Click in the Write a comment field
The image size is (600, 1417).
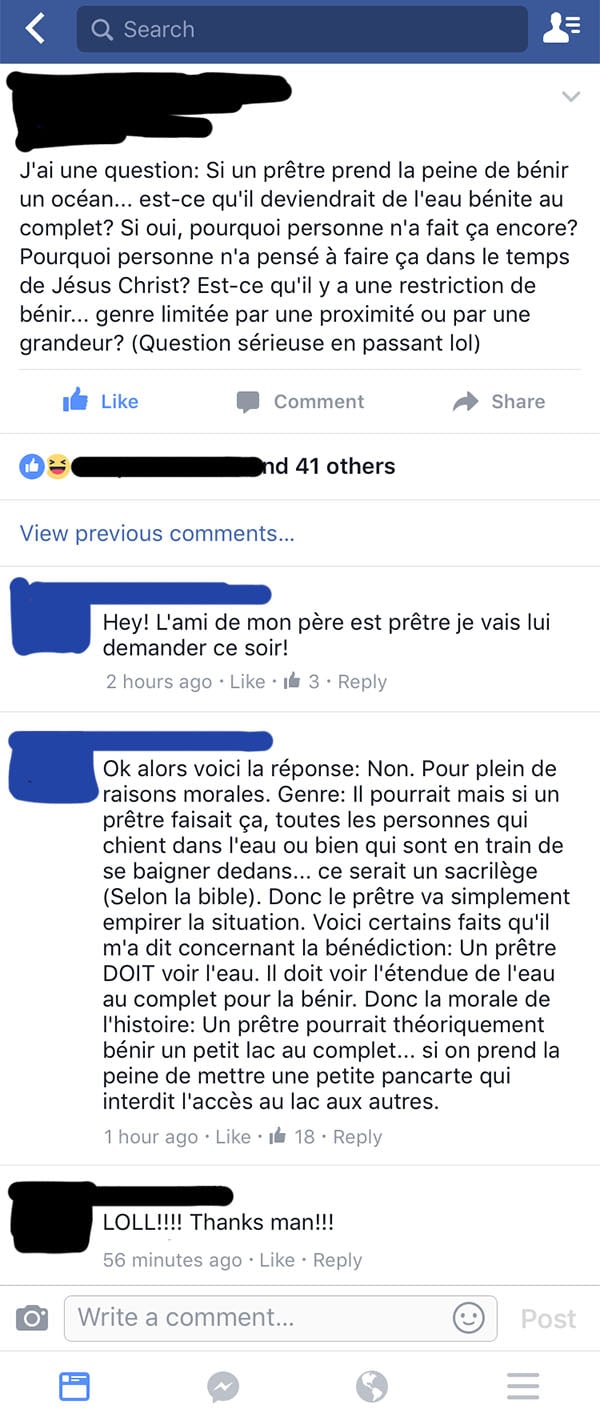(x=280, y=1317)
